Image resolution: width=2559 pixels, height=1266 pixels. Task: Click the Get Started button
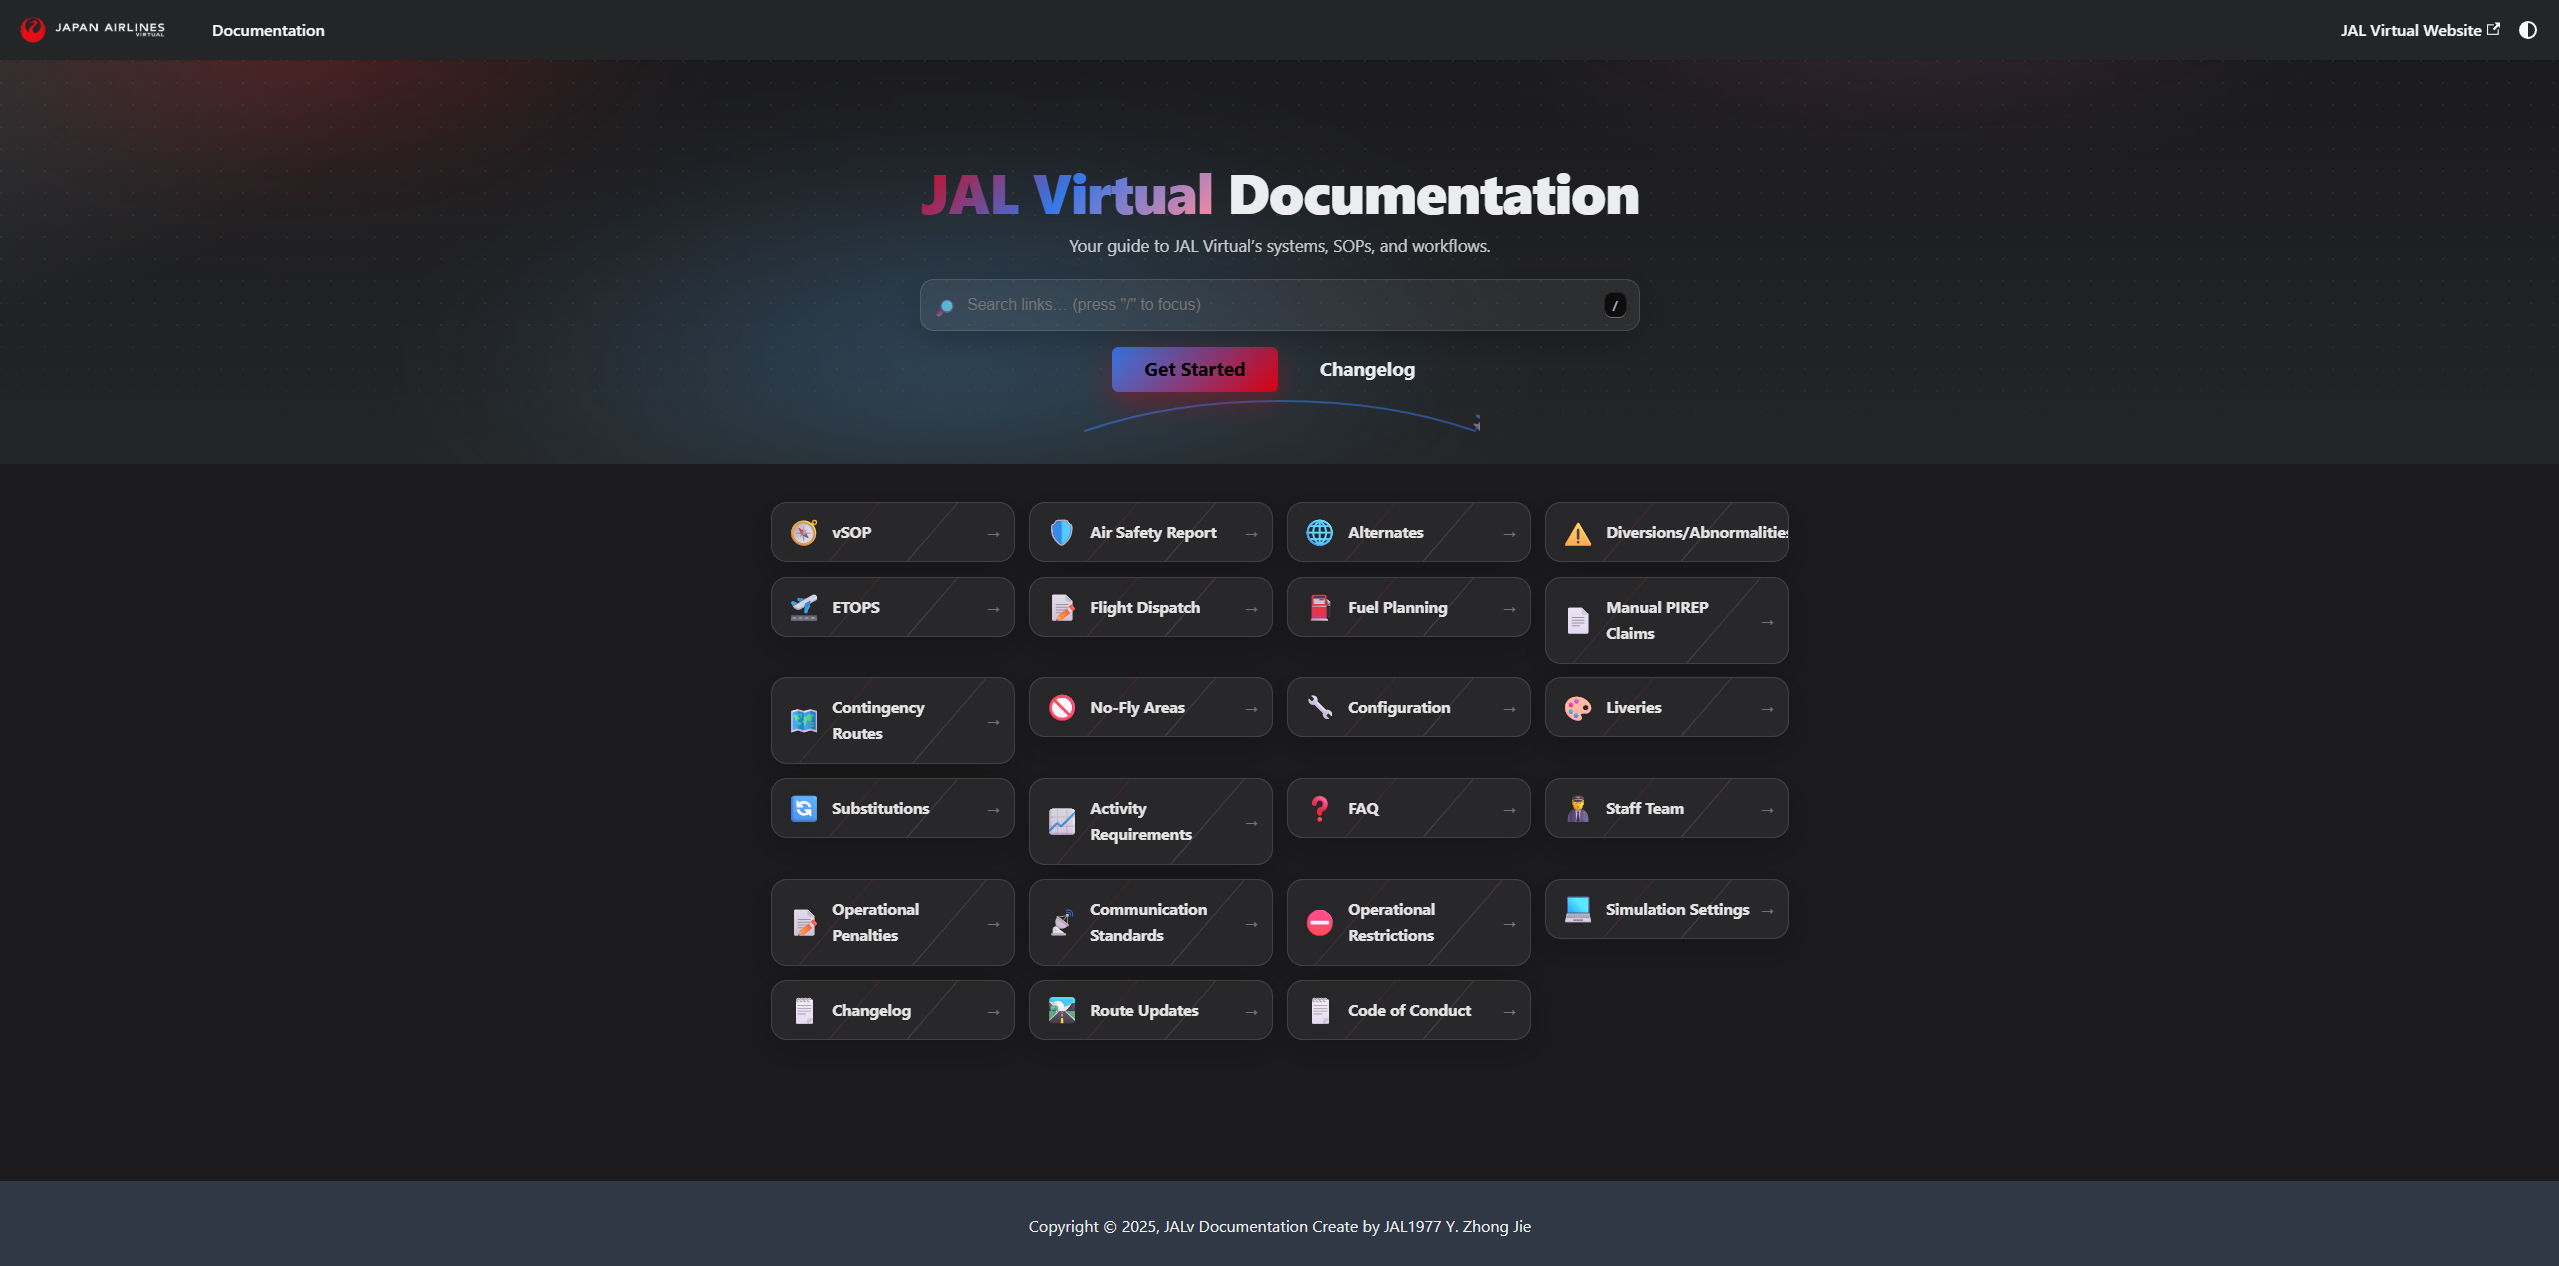tap(1193, 369)
